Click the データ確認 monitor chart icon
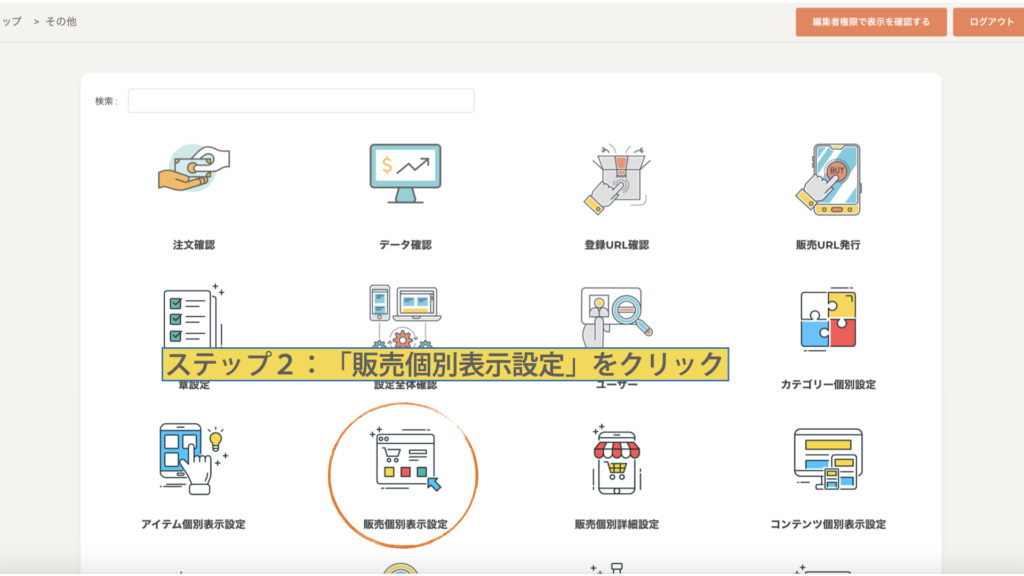Image resolution: width=1024 pixels, height=576 pixels. (x=404, y=173)
